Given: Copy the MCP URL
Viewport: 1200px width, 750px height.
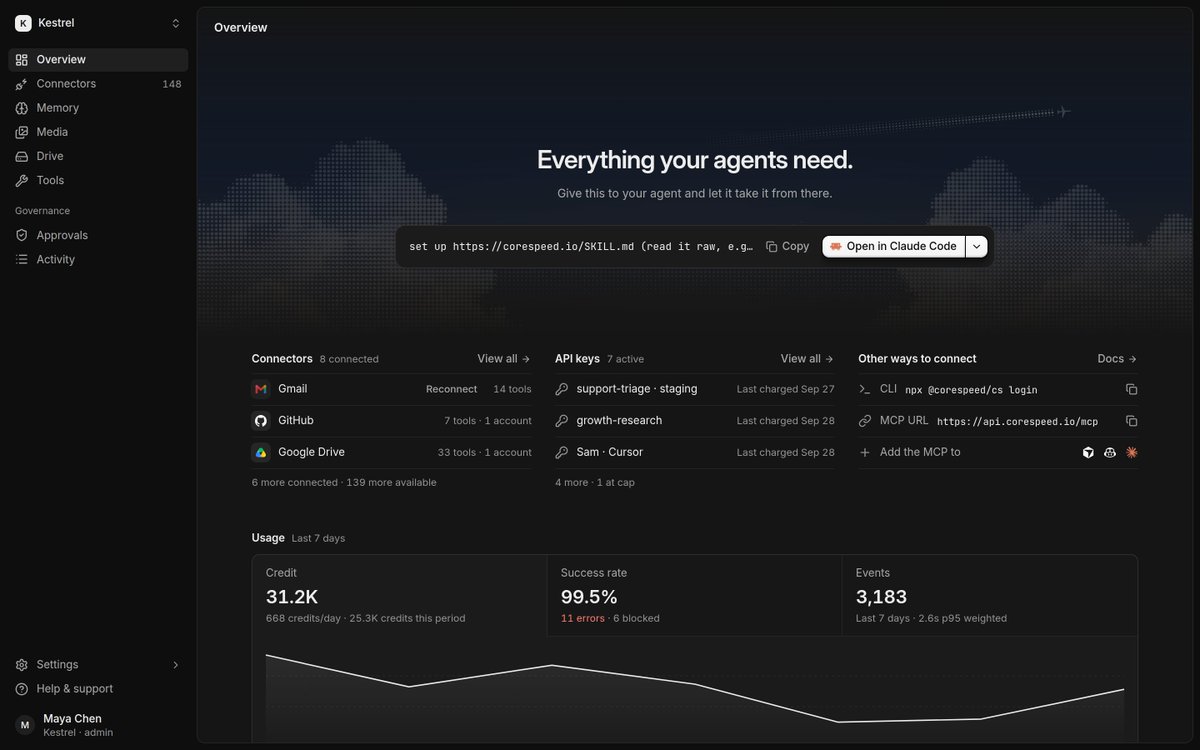Looking at the screenshot, I should tap(1131, 421).
